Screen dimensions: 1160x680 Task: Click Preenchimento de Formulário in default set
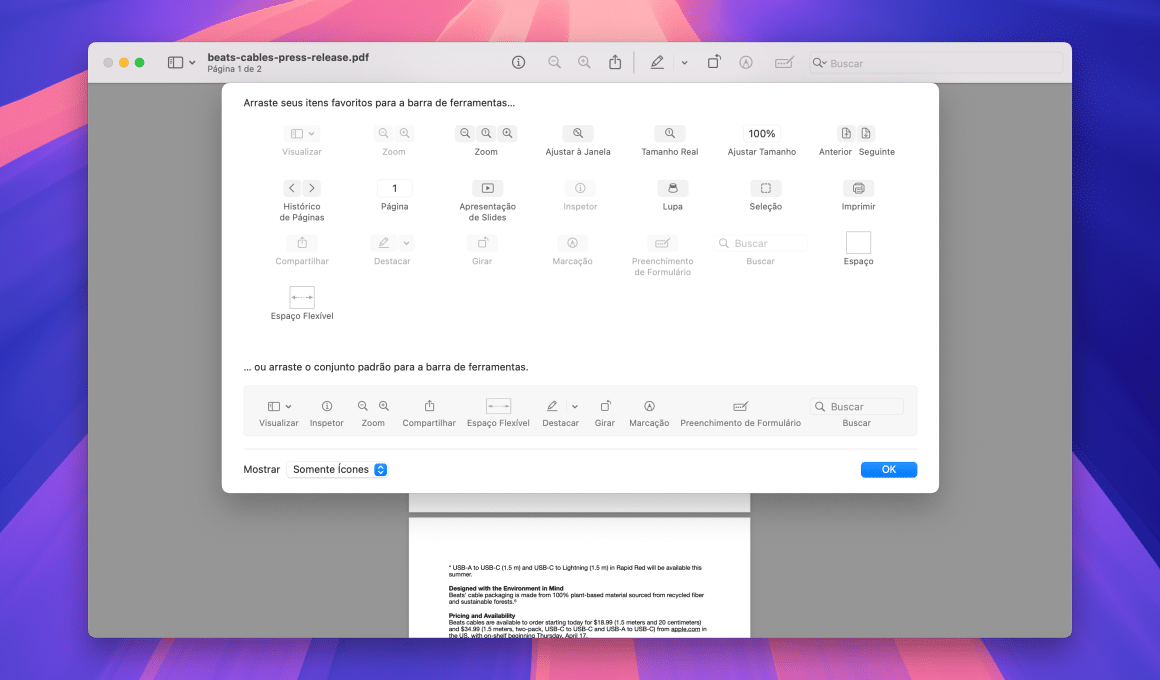[741, 406]
